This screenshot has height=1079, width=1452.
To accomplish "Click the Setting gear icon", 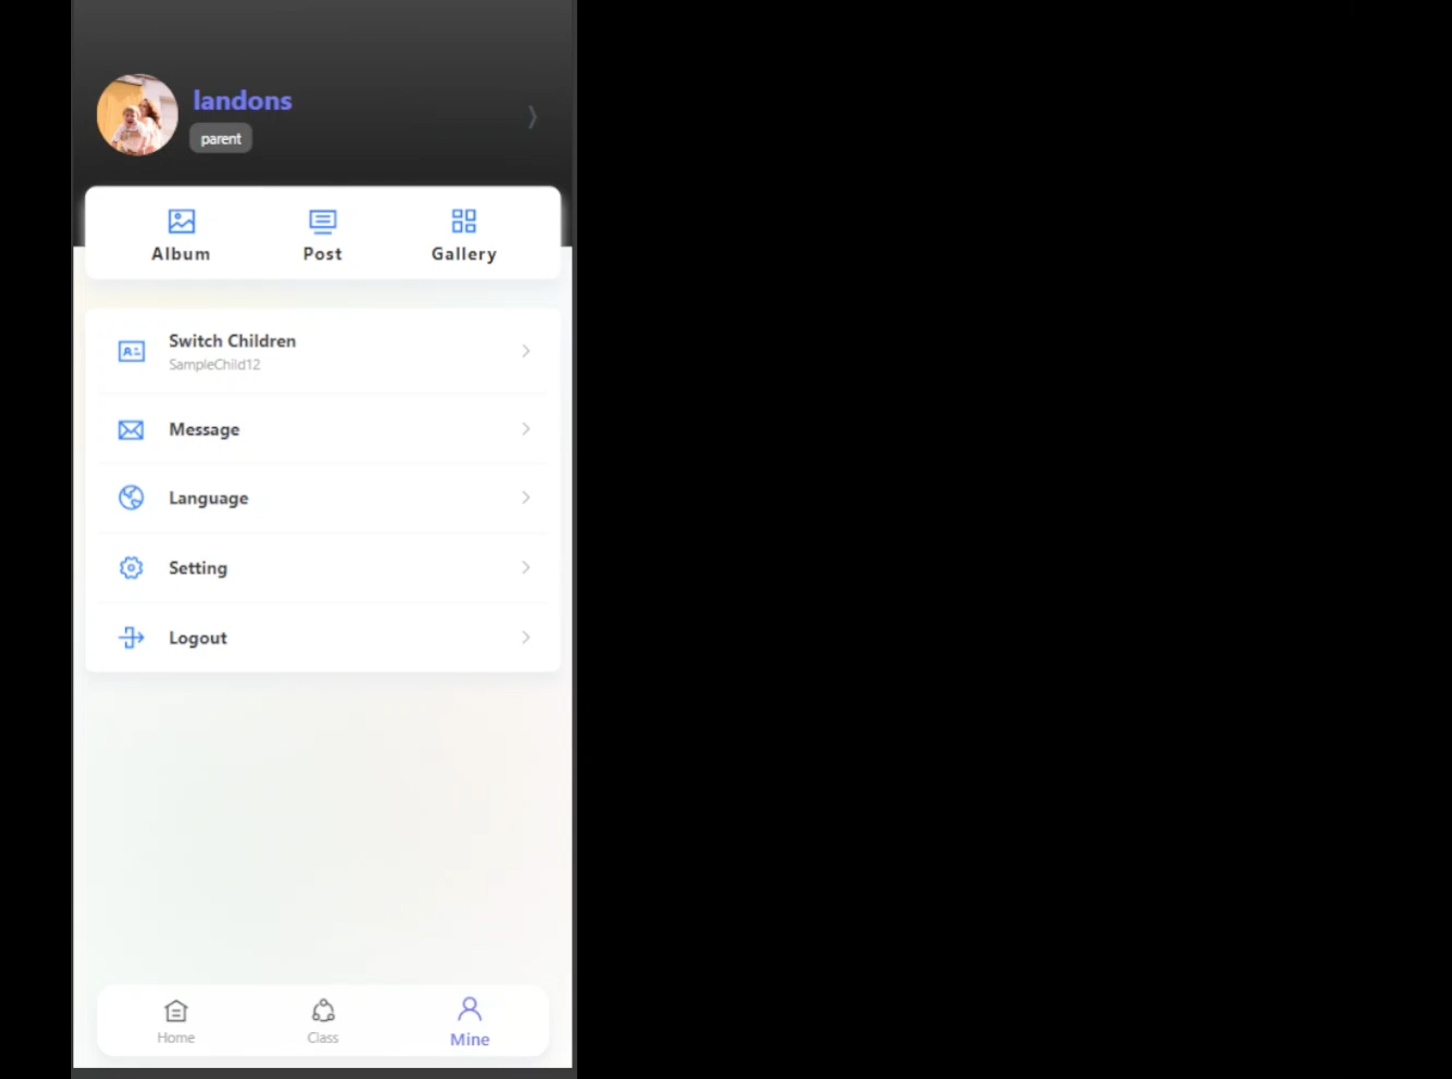I will [131, 568].
